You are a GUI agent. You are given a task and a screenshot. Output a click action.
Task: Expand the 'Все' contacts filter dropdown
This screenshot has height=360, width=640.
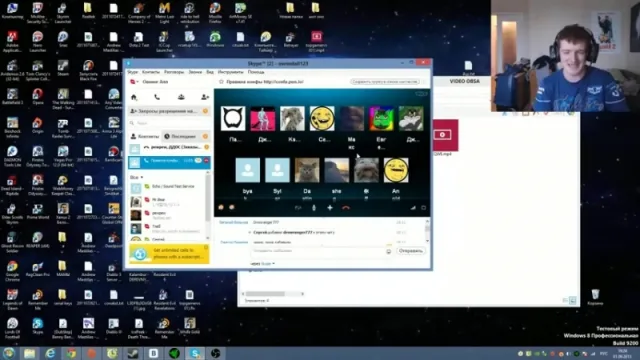click(x=136, y=177)
